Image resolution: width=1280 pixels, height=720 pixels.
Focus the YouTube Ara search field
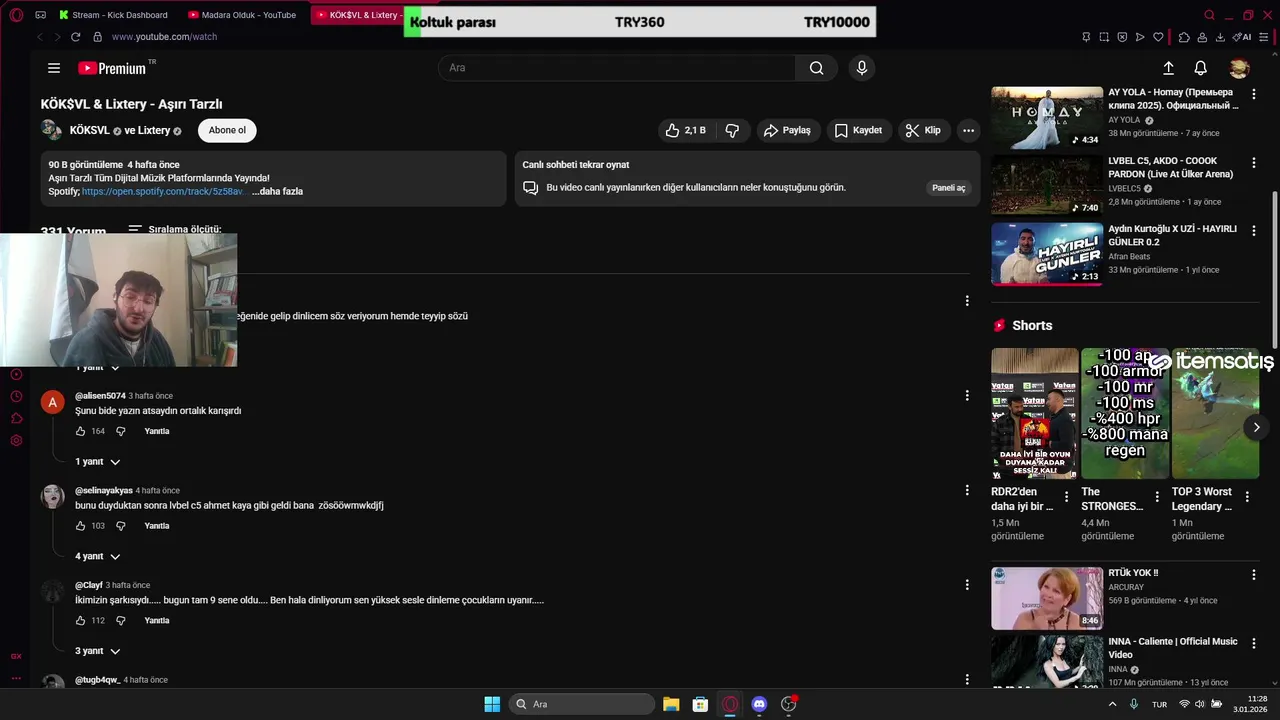coord(617,68)
